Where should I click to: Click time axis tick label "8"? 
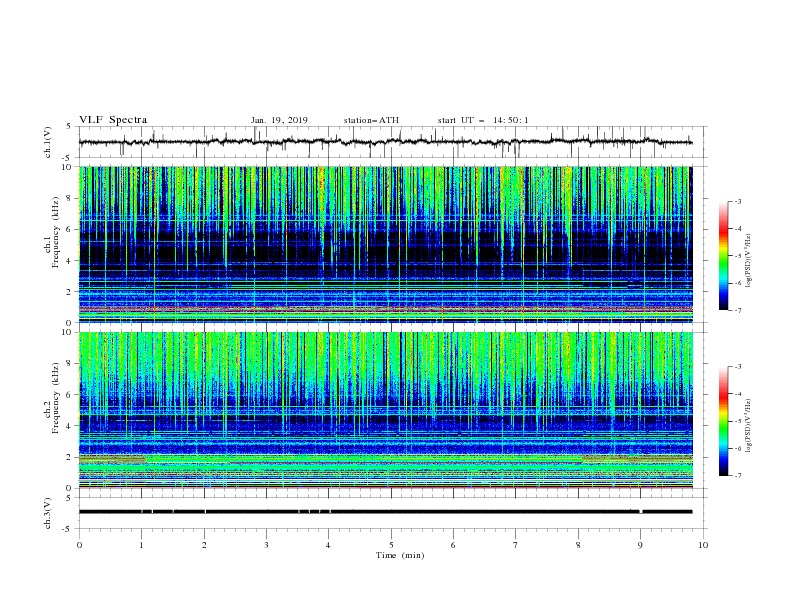click(x=578, y=545)
